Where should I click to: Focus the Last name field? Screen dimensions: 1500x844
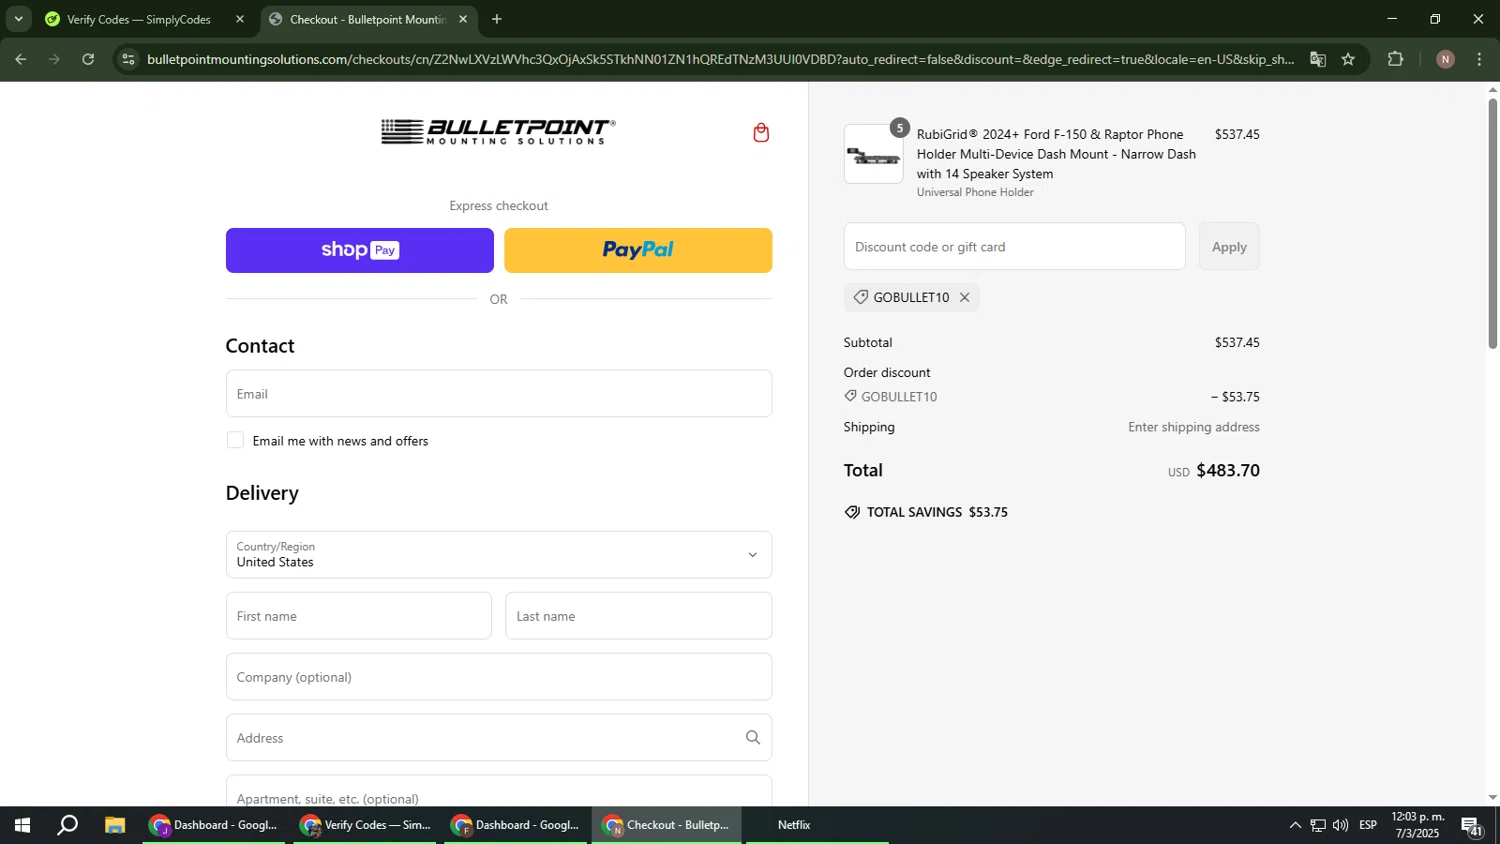pos(639,616)
